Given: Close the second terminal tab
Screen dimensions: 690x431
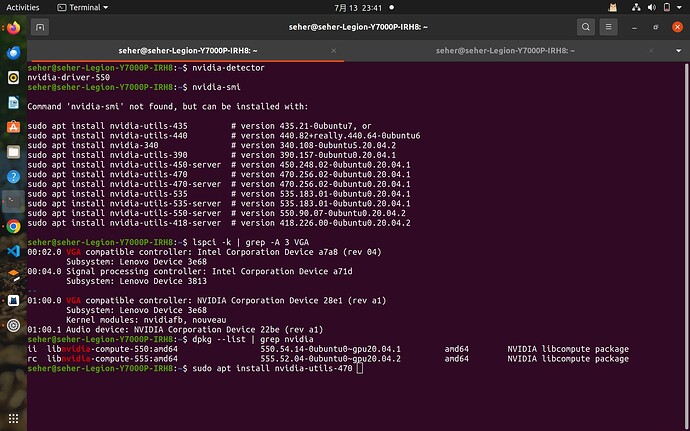Looking at the screenshot, I should (651, 51).
